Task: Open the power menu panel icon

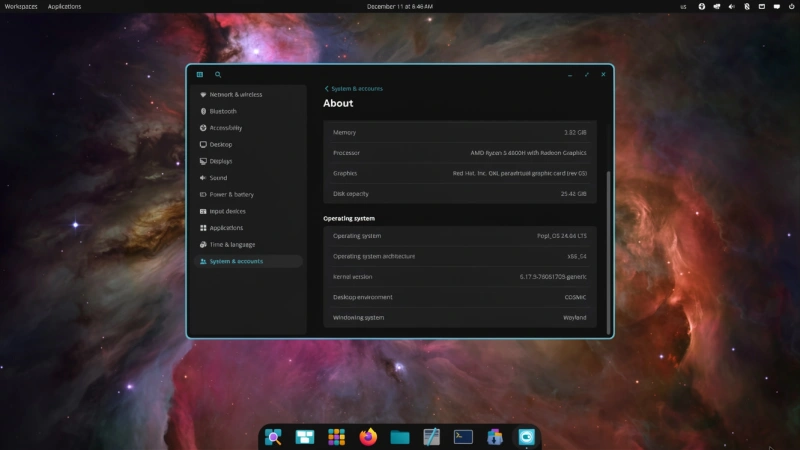Action: point(791,7)
